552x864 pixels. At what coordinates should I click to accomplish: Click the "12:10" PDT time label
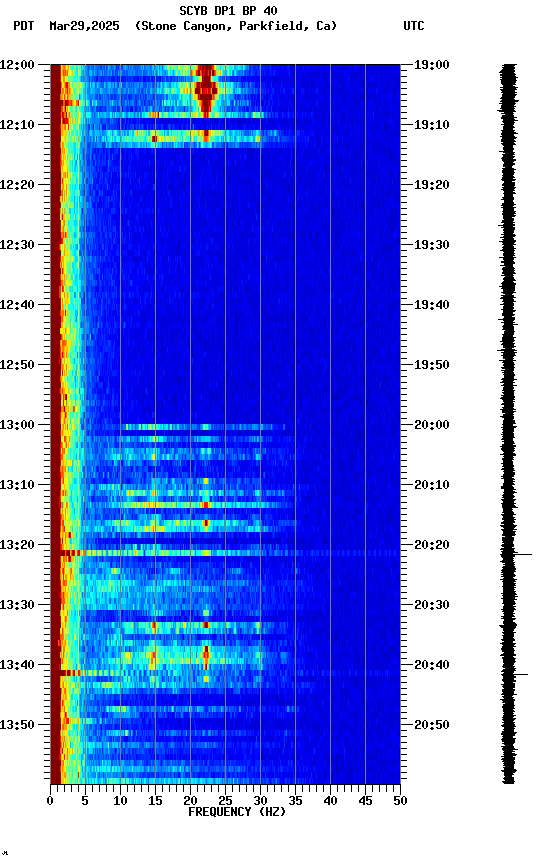[17, 125]
